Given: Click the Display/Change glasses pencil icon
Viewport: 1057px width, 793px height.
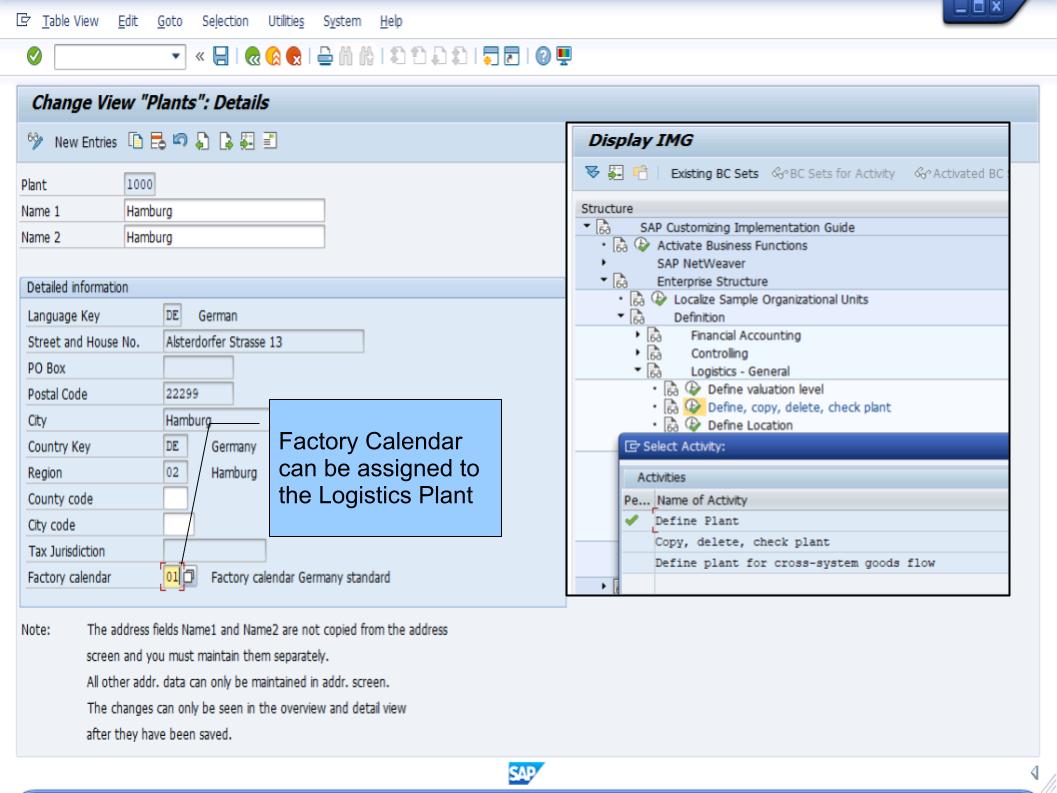Looking at the screenshot, I should click(35, 142).
